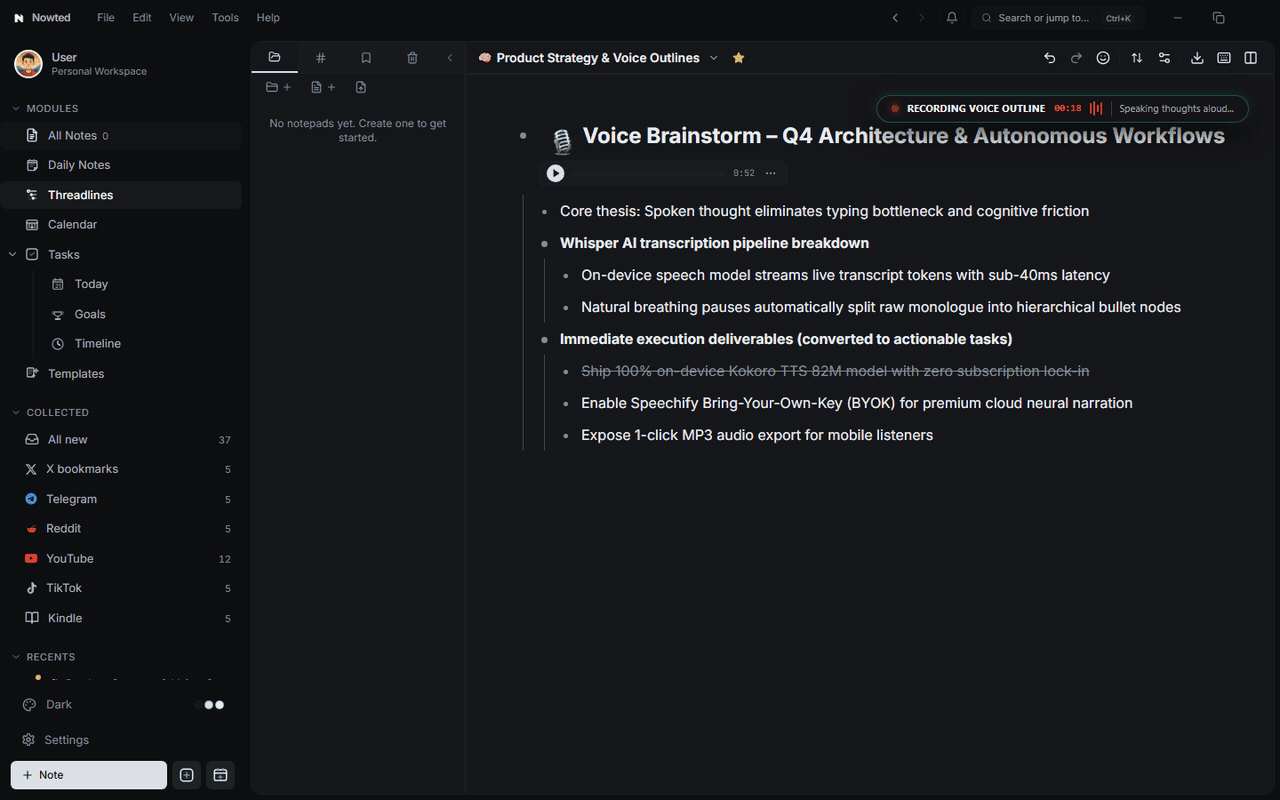Collapse the notepads side panel chevron
The width and height of the screenshot is (1280, 800).
(450, 58)
